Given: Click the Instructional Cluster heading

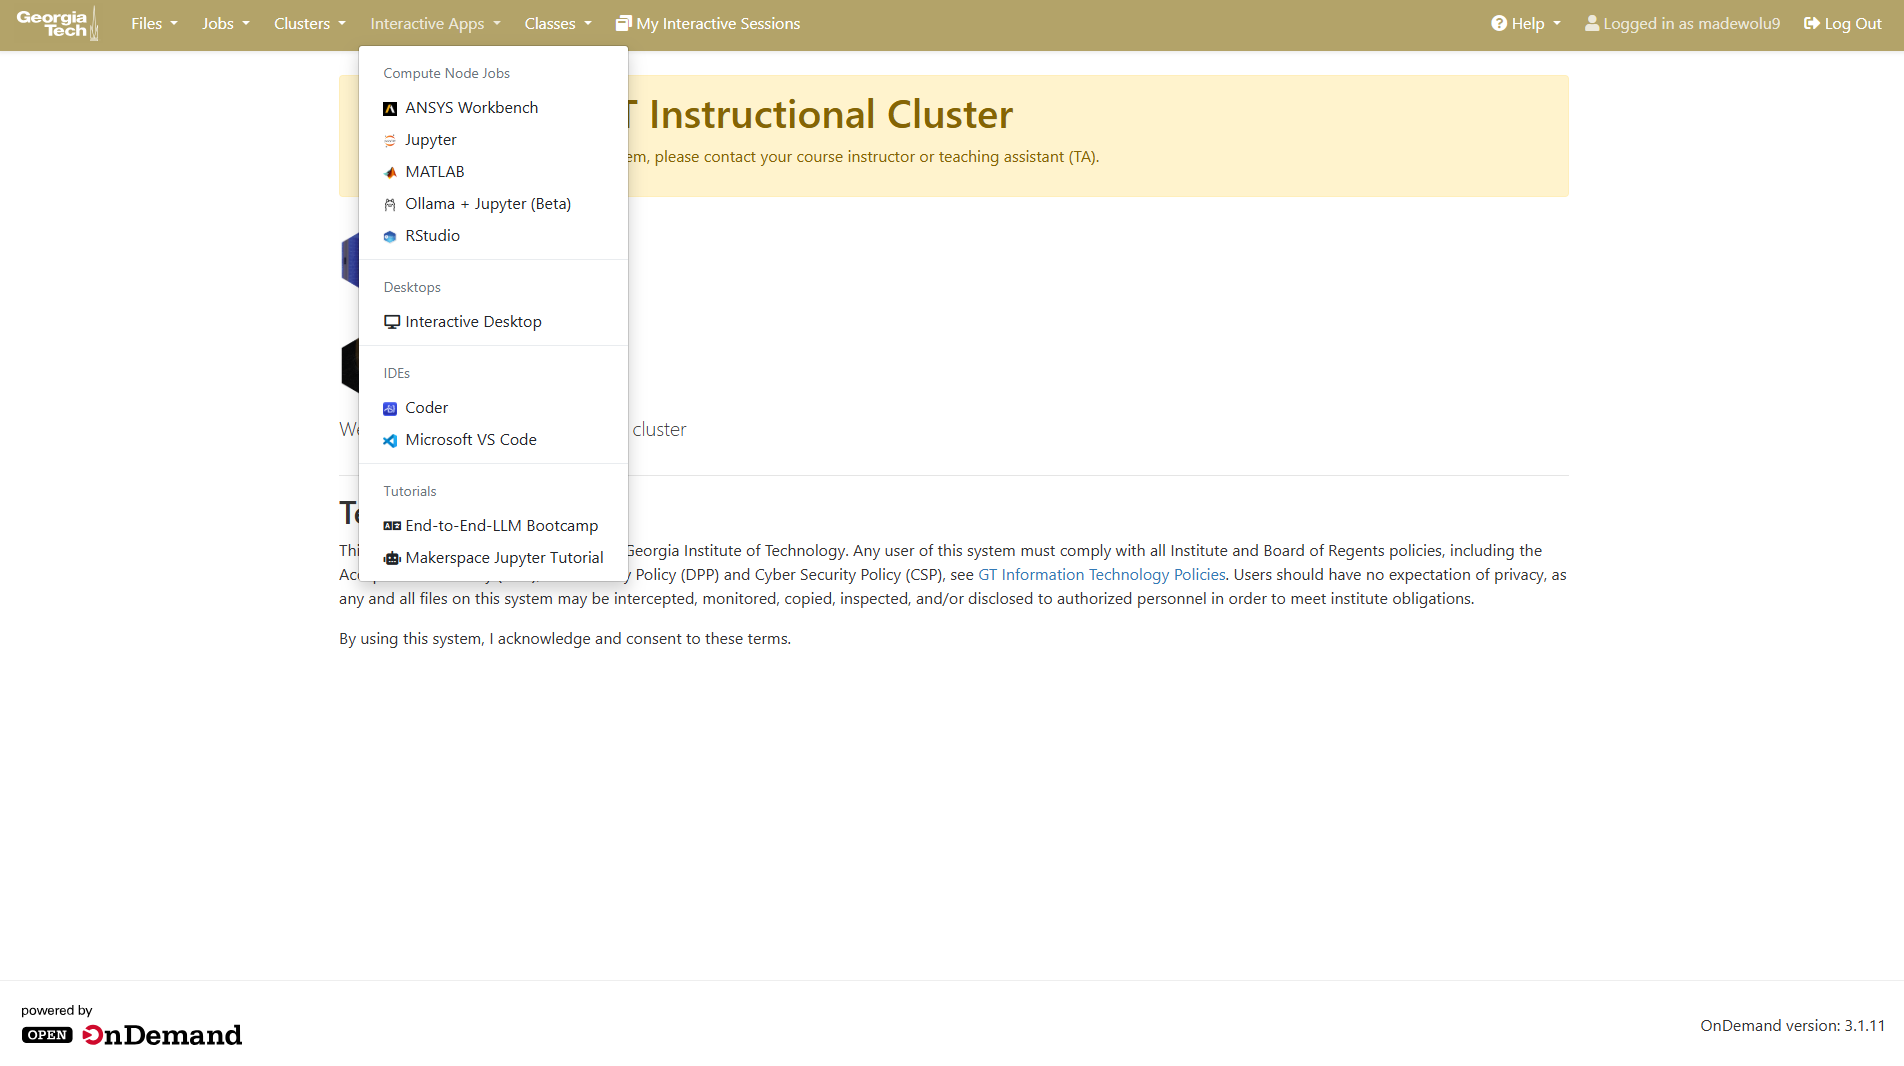Looking at the screenshot, I should coord(831,115).
